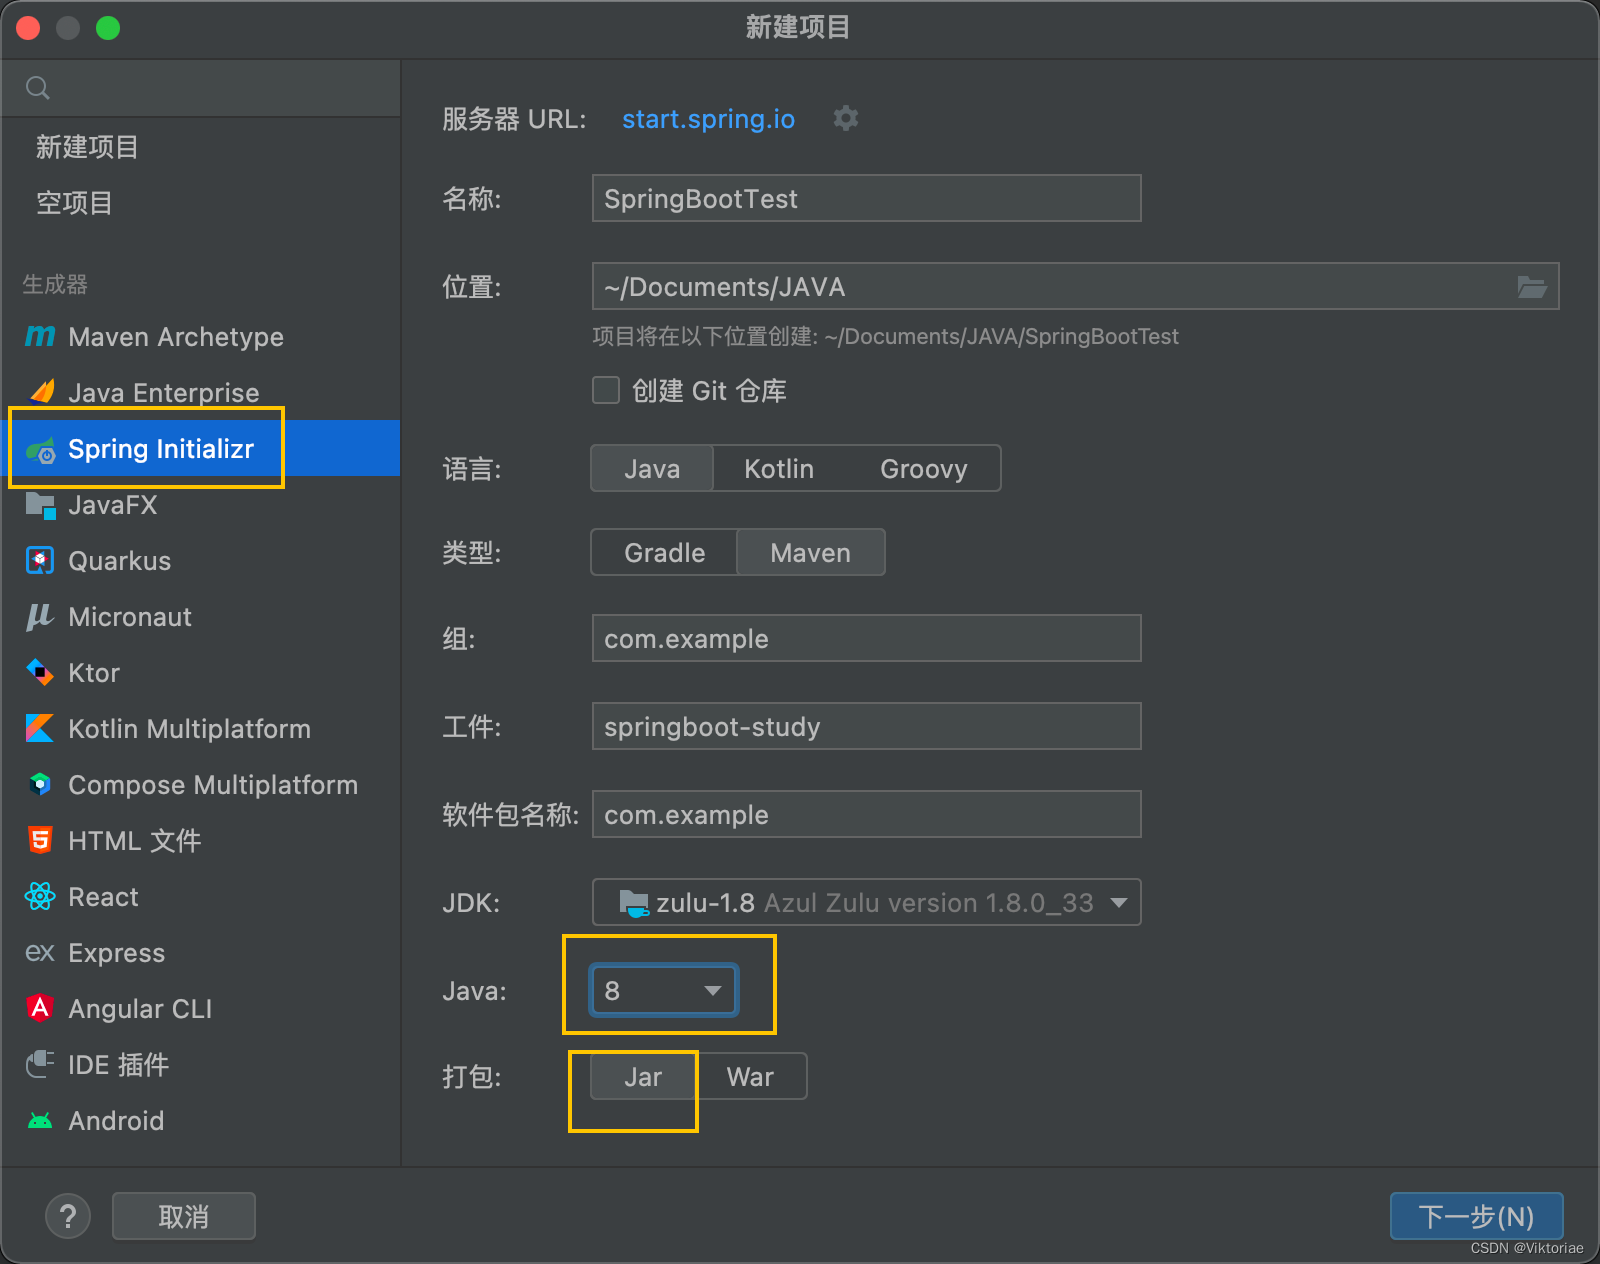Click the Angular CLI icon

(40, 1008)
